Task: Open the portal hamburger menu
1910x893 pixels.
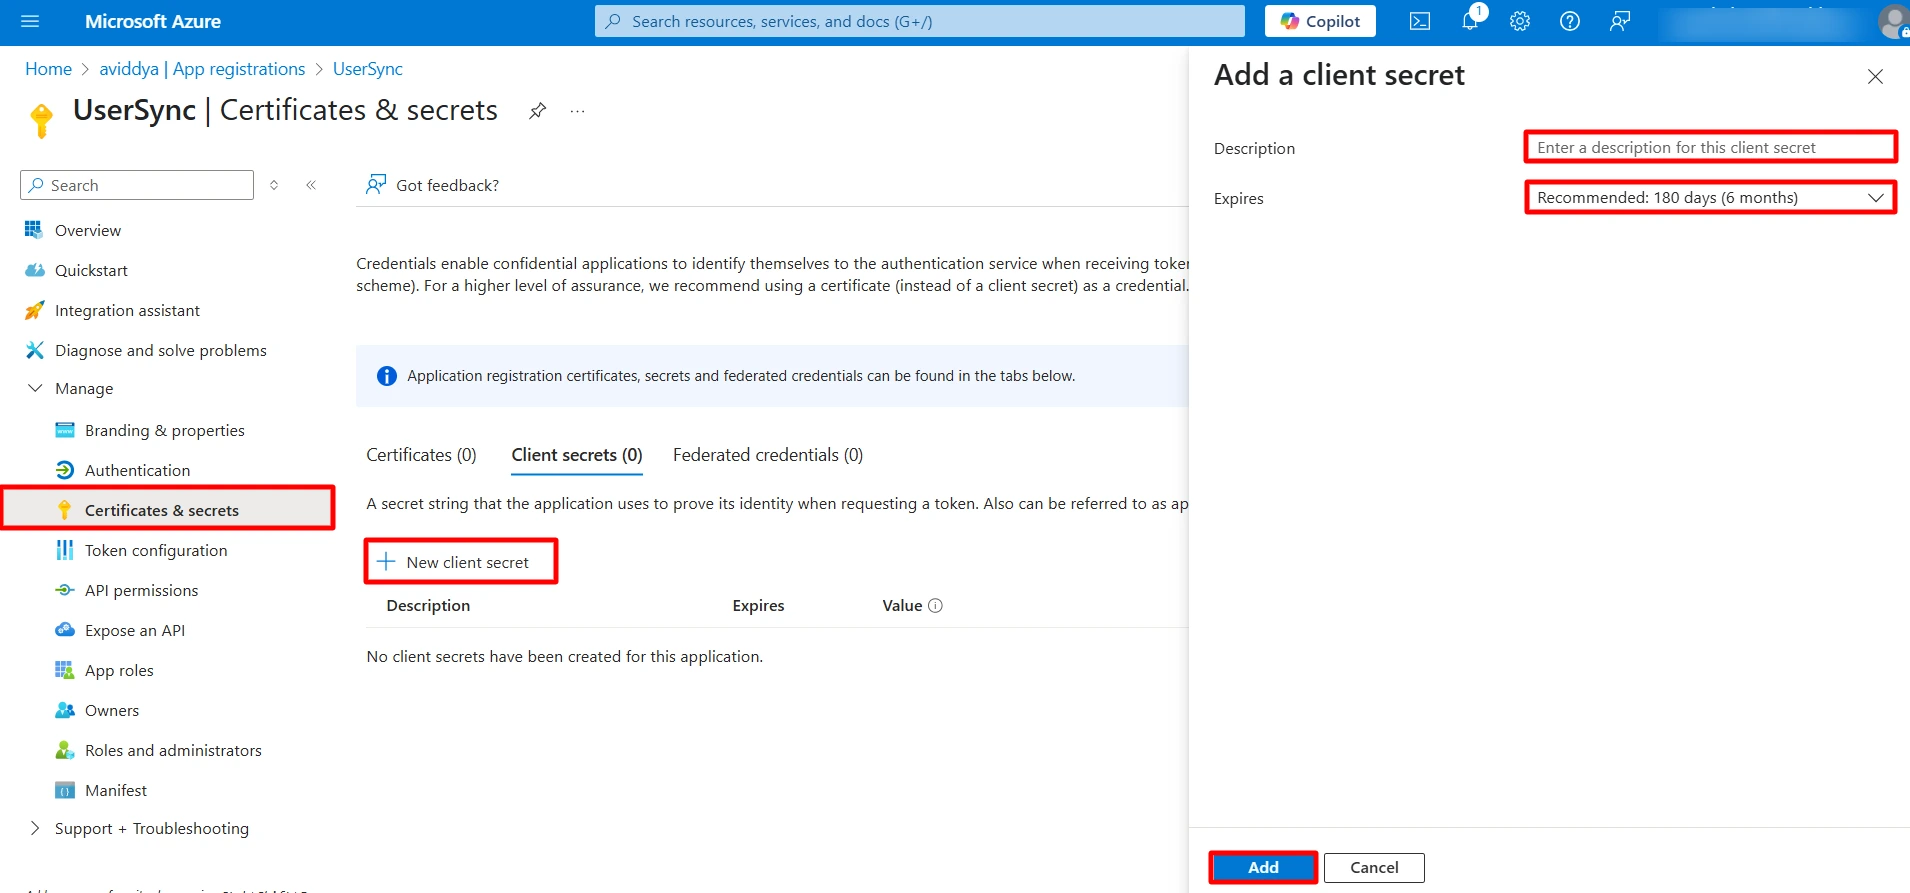Action: (x=30, y=21)
